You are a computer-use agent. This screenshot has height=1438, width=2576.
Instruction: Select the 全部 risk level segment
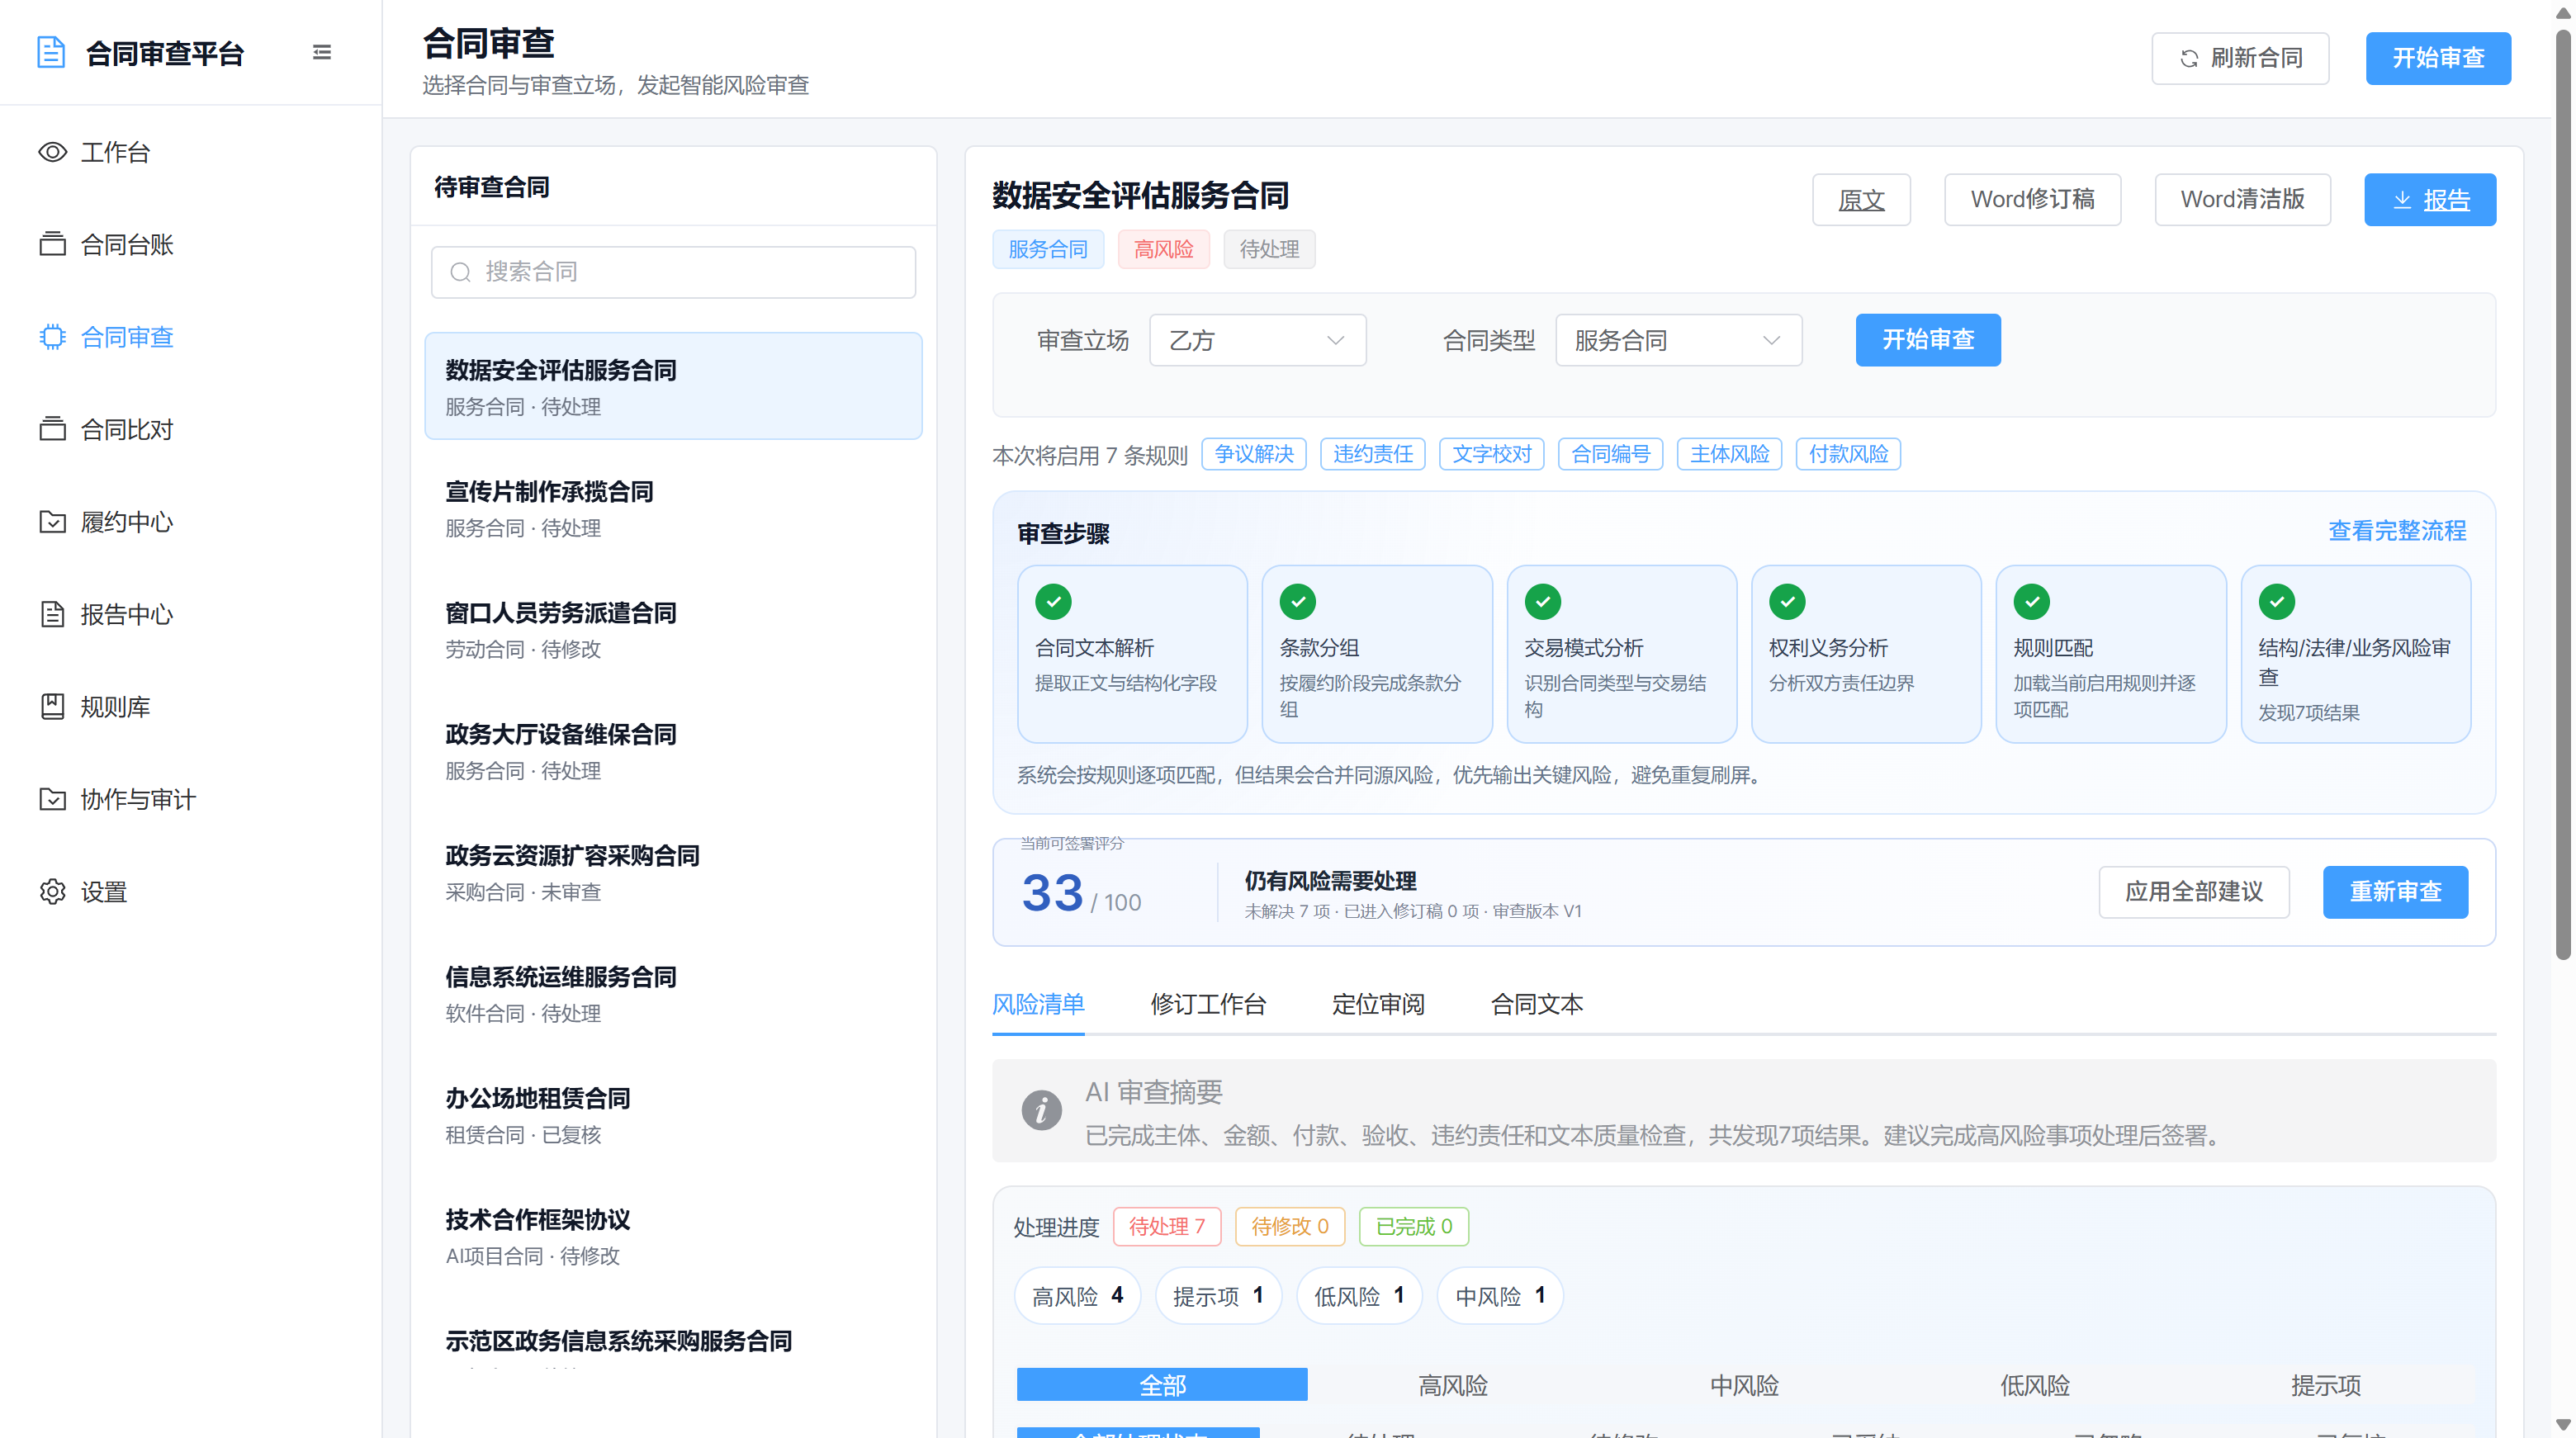[1162, 1384]
